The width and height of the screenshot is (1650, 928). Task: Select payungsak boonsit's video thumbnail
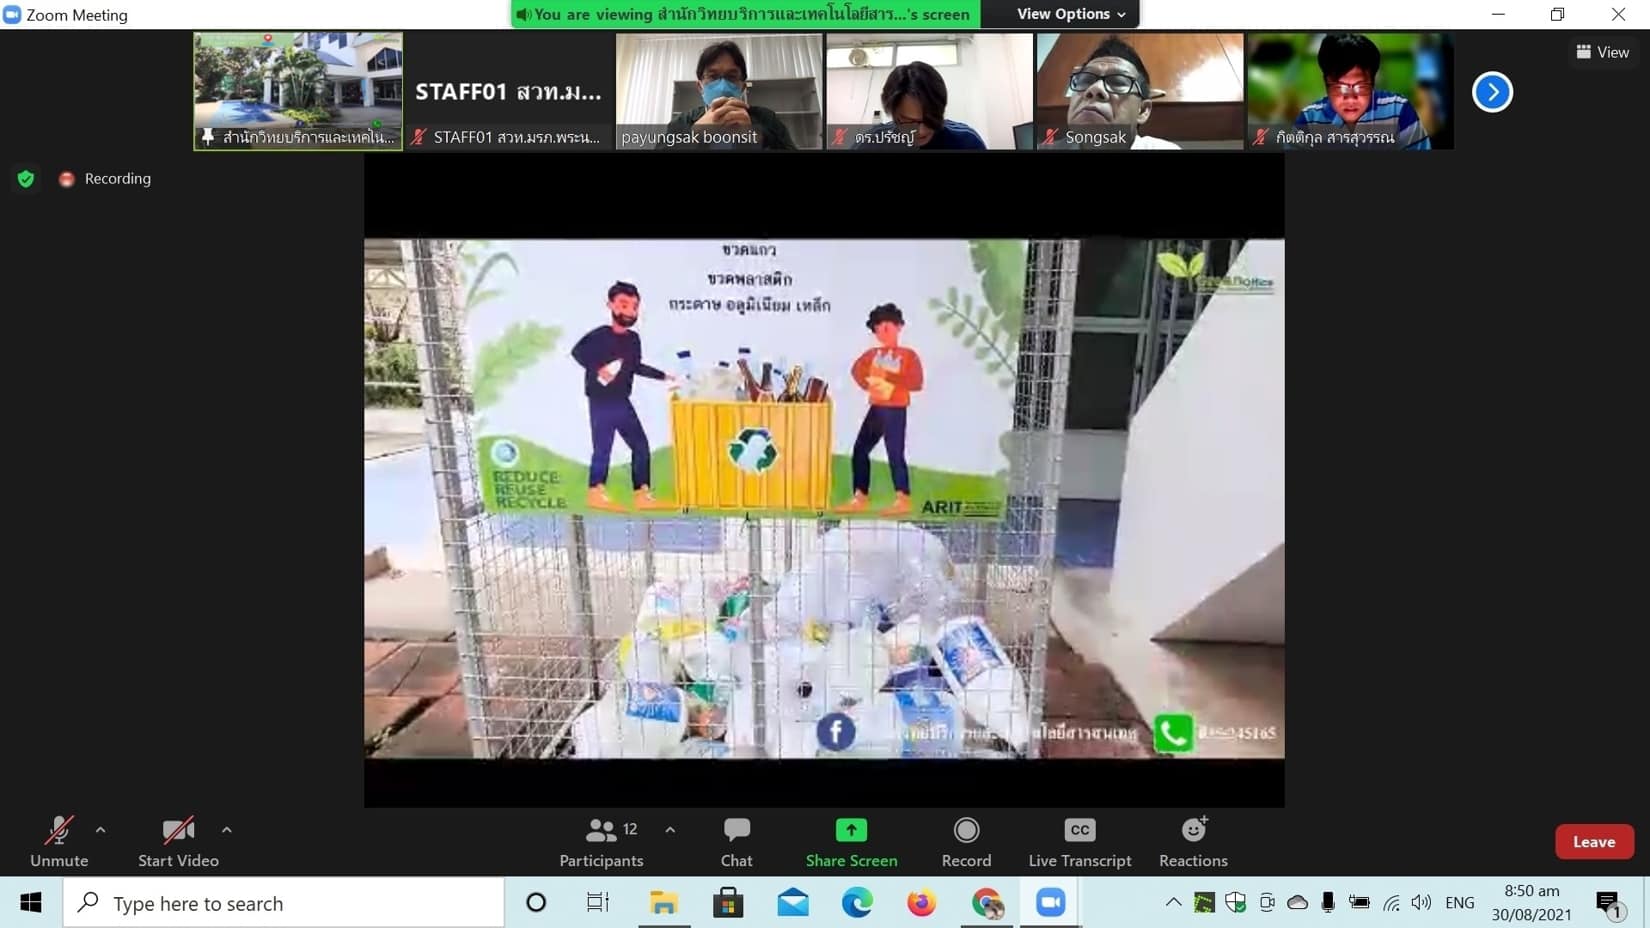pos(719,91)
